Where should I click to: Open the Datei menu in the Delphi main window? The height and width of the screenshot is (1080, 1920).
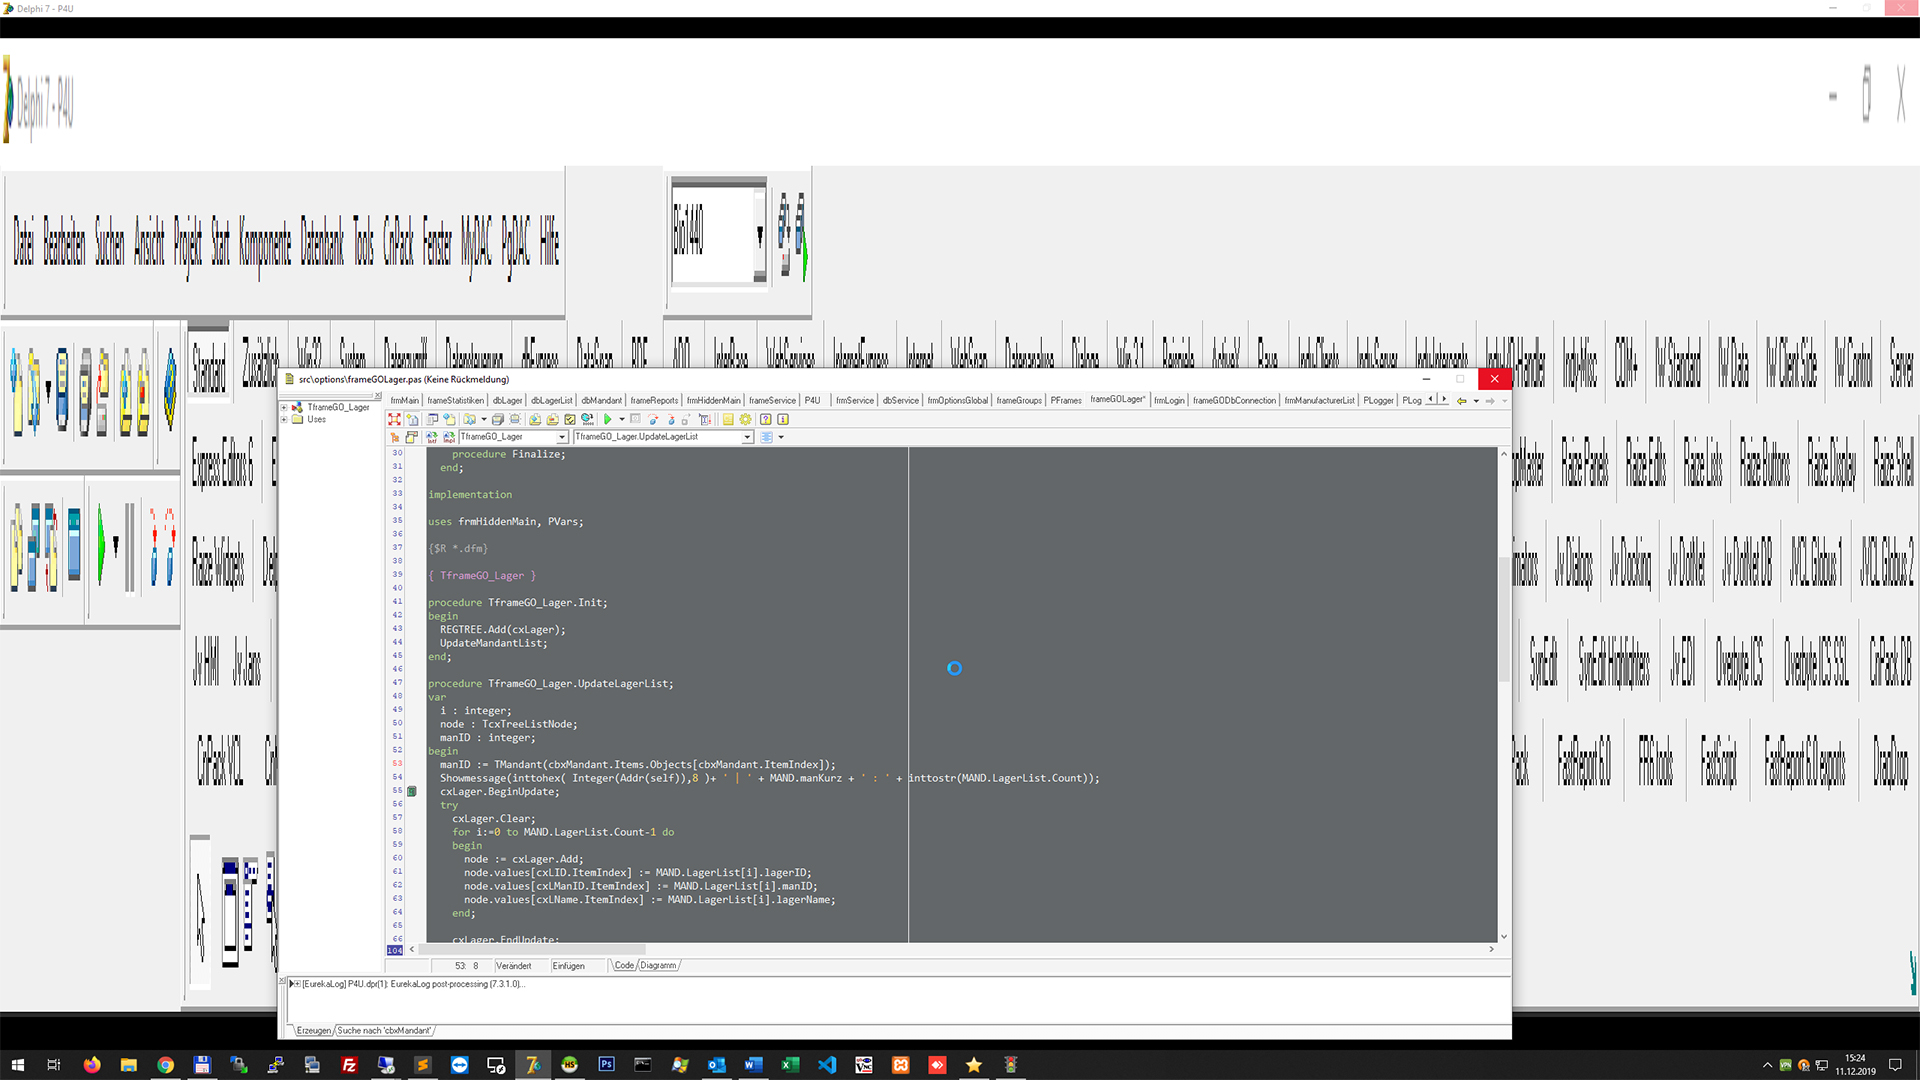pos(24,241)
